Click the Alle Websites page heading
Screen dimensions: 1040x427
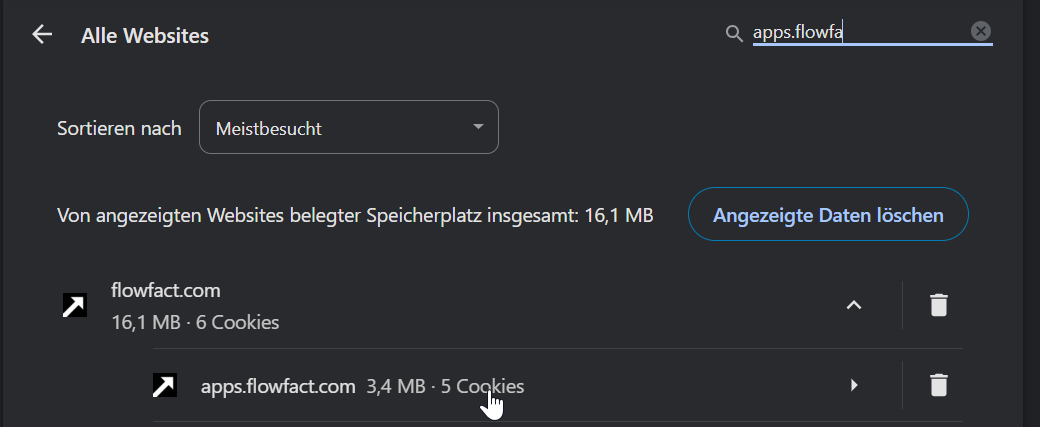[x=145, y=36]
